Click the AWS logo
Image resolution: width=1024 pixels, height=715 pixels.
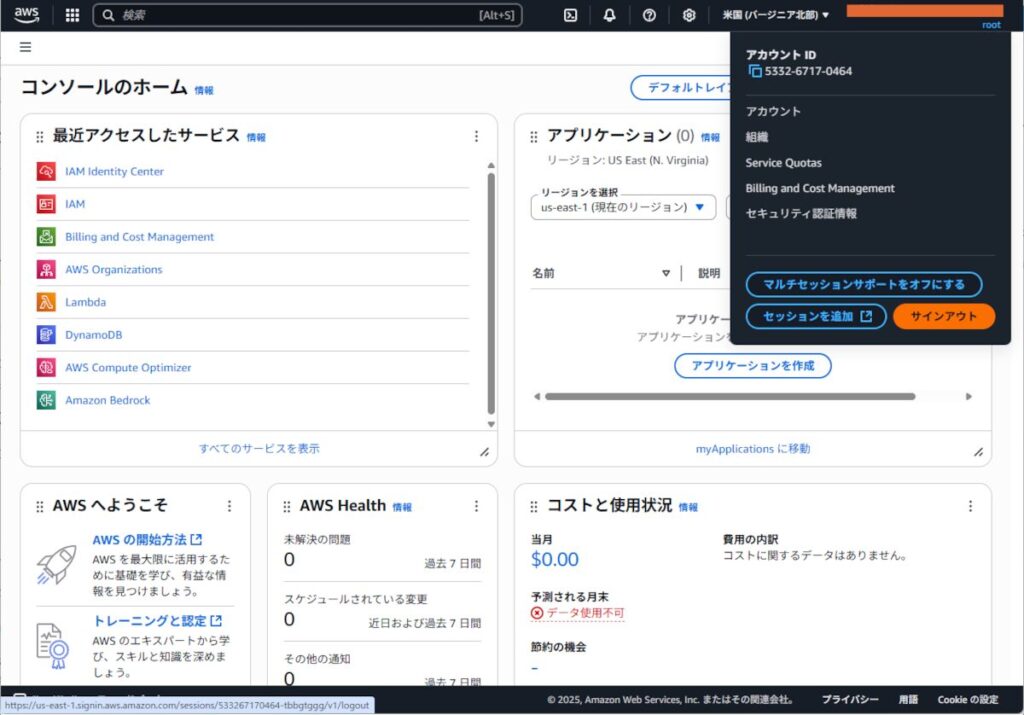[x=26, y=14]
